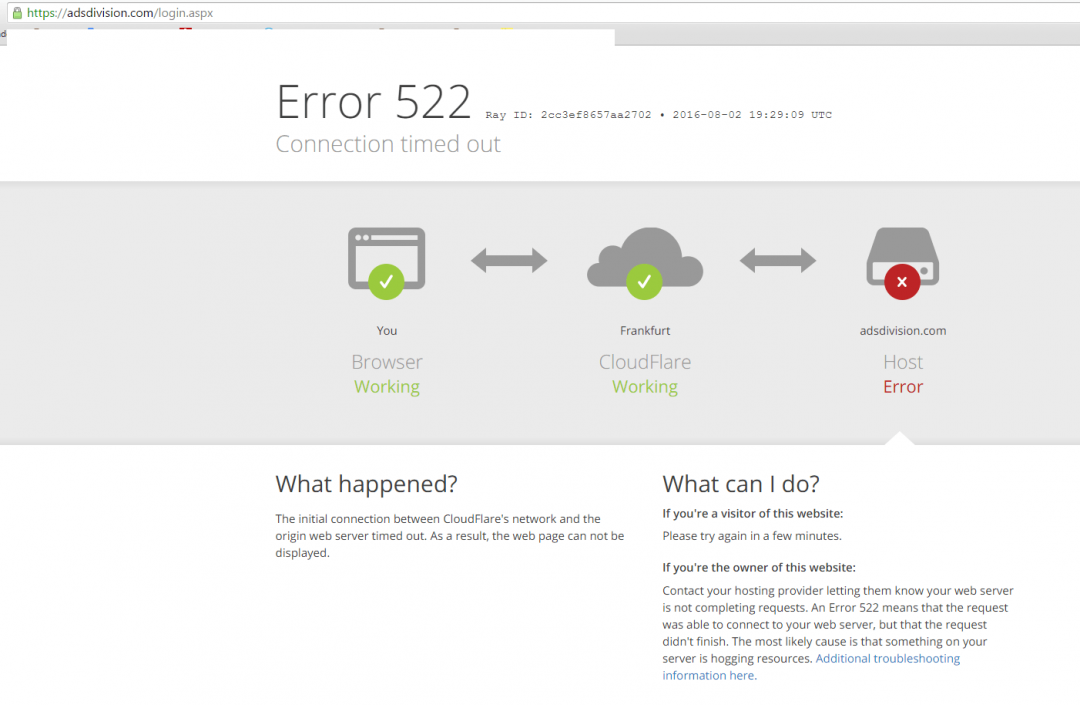Select the adsdivision.com/login.aspx URL field
The height and width of the screenshot is (705, 1080).
(x=120, y=13)
